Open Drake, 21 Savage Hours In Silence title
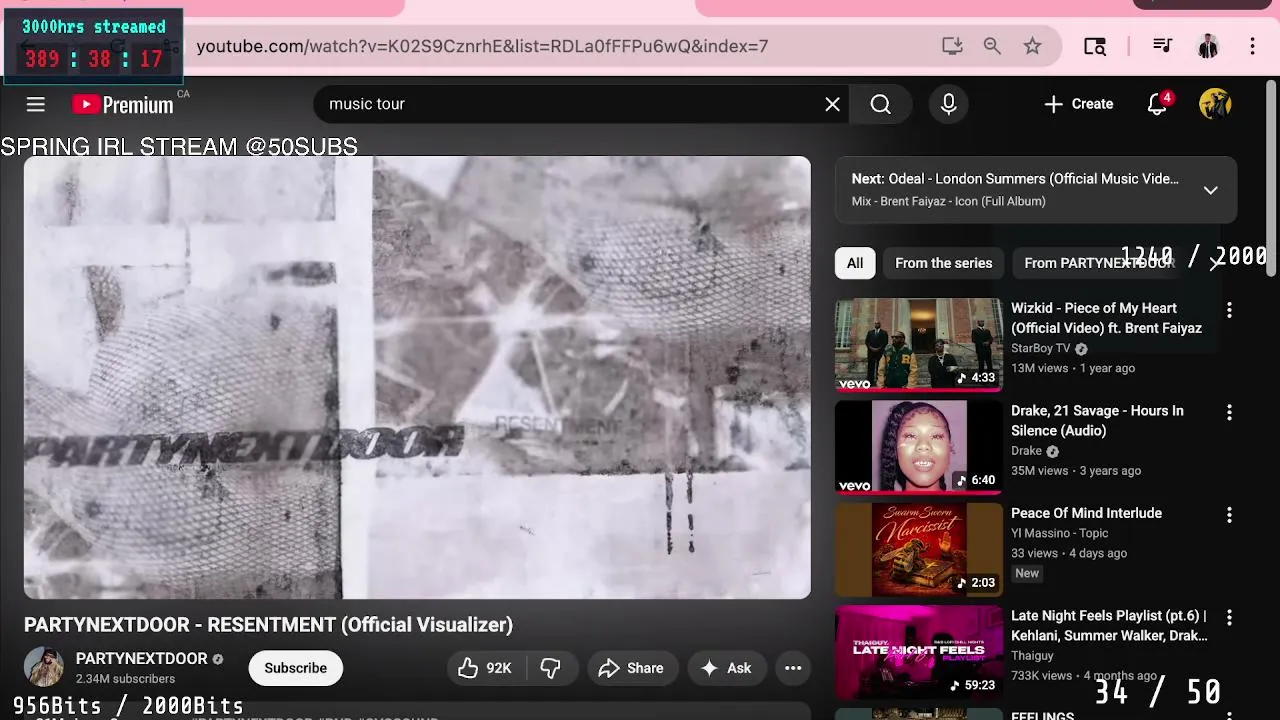 (1097, 420)
